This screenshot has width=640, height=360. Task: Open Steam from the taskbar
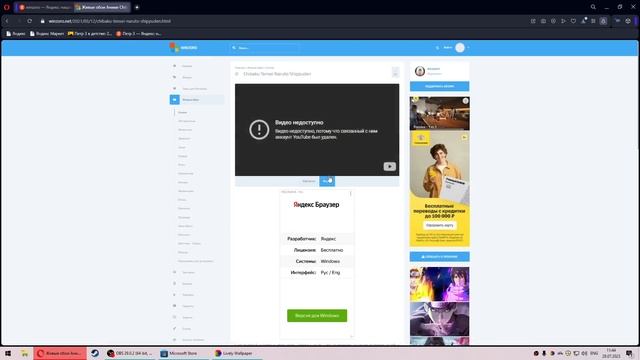[x=95, y=353]
